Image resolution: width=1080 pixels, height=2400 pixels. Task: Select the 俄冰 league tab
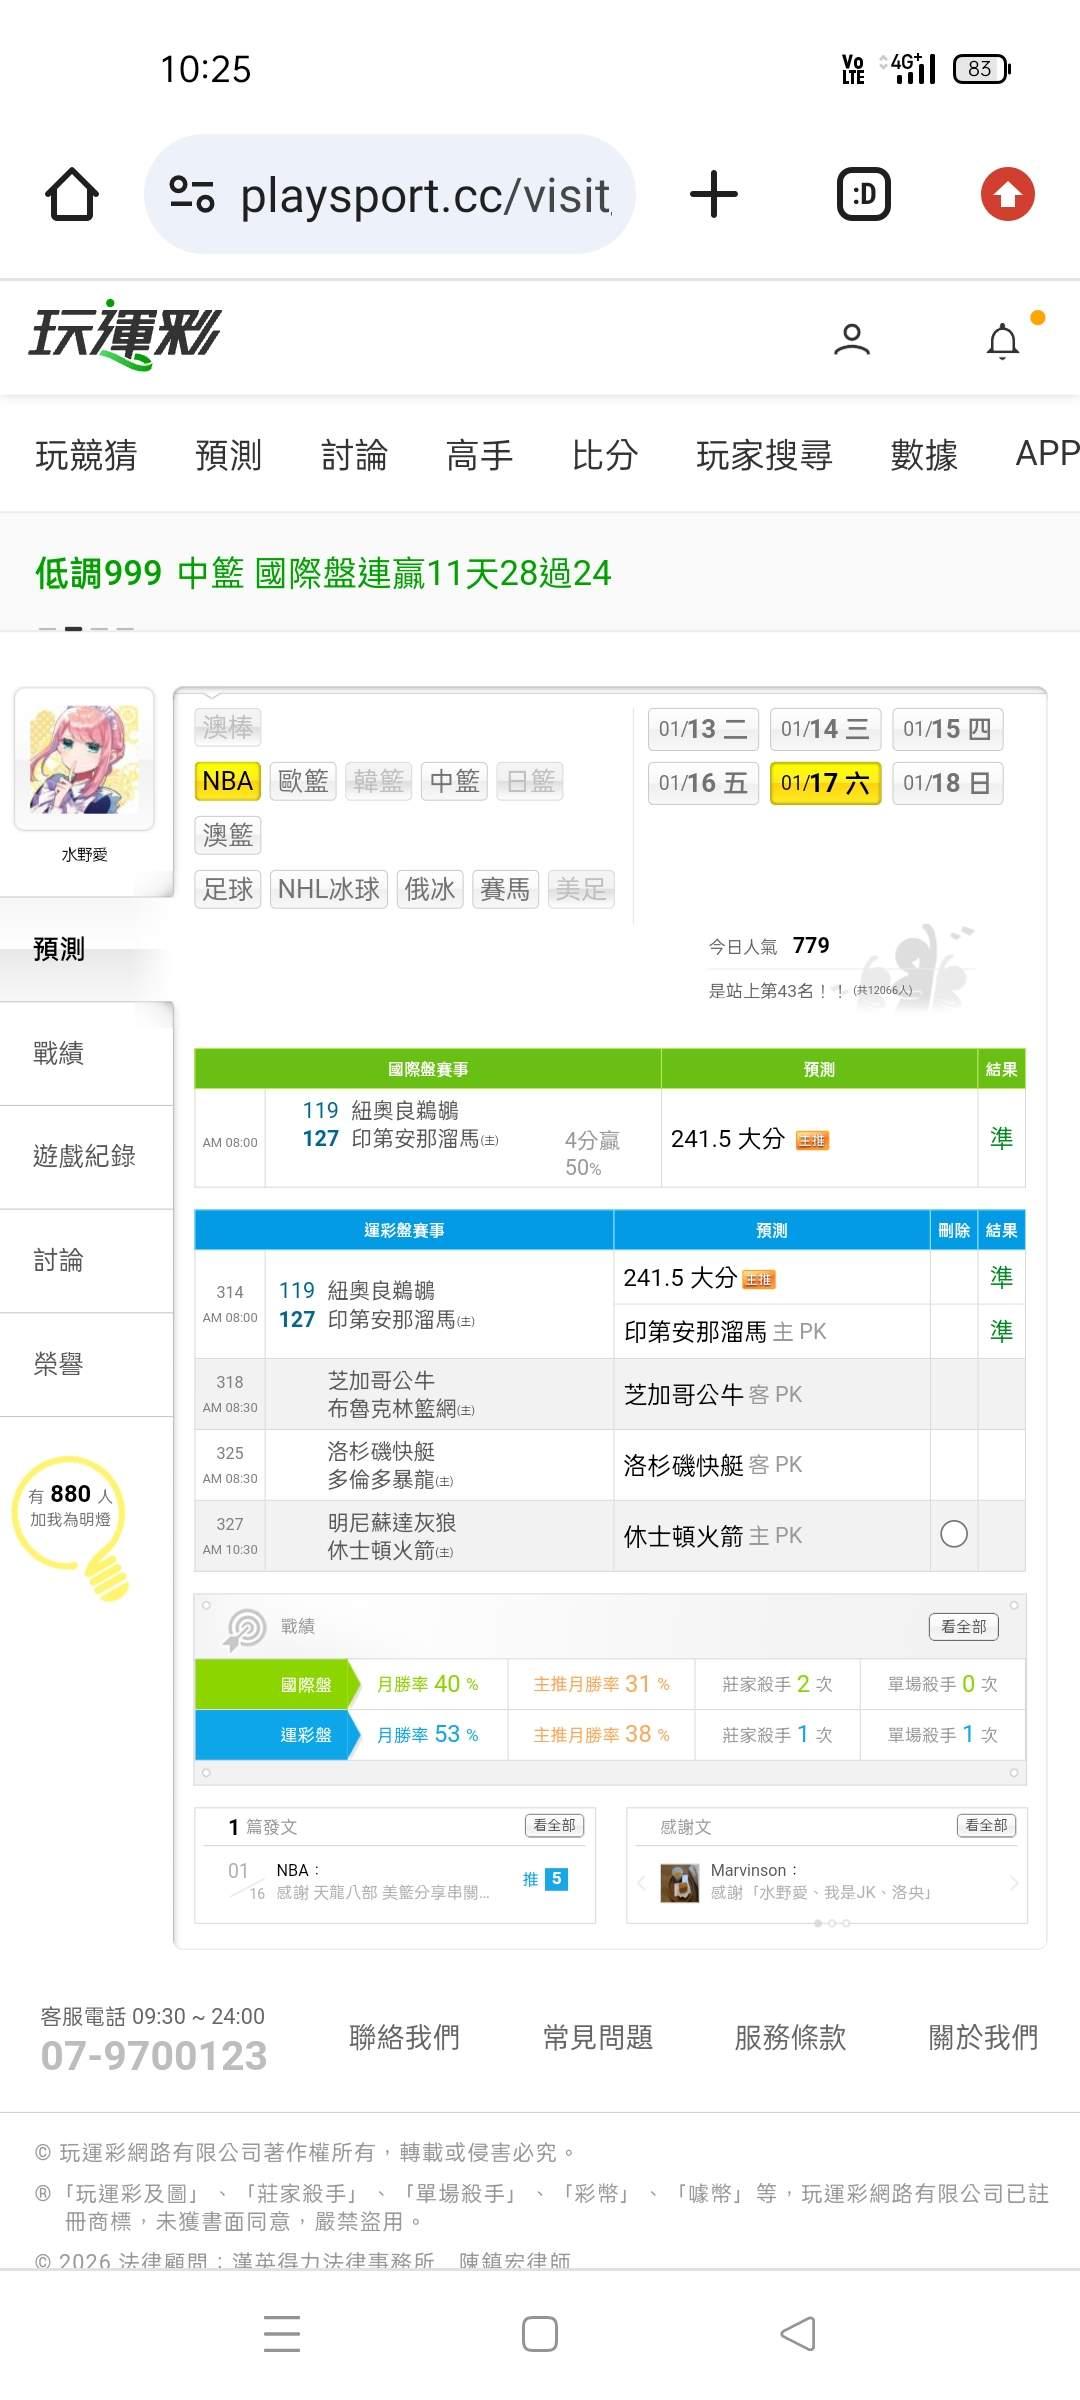click(x=430, y=889)
